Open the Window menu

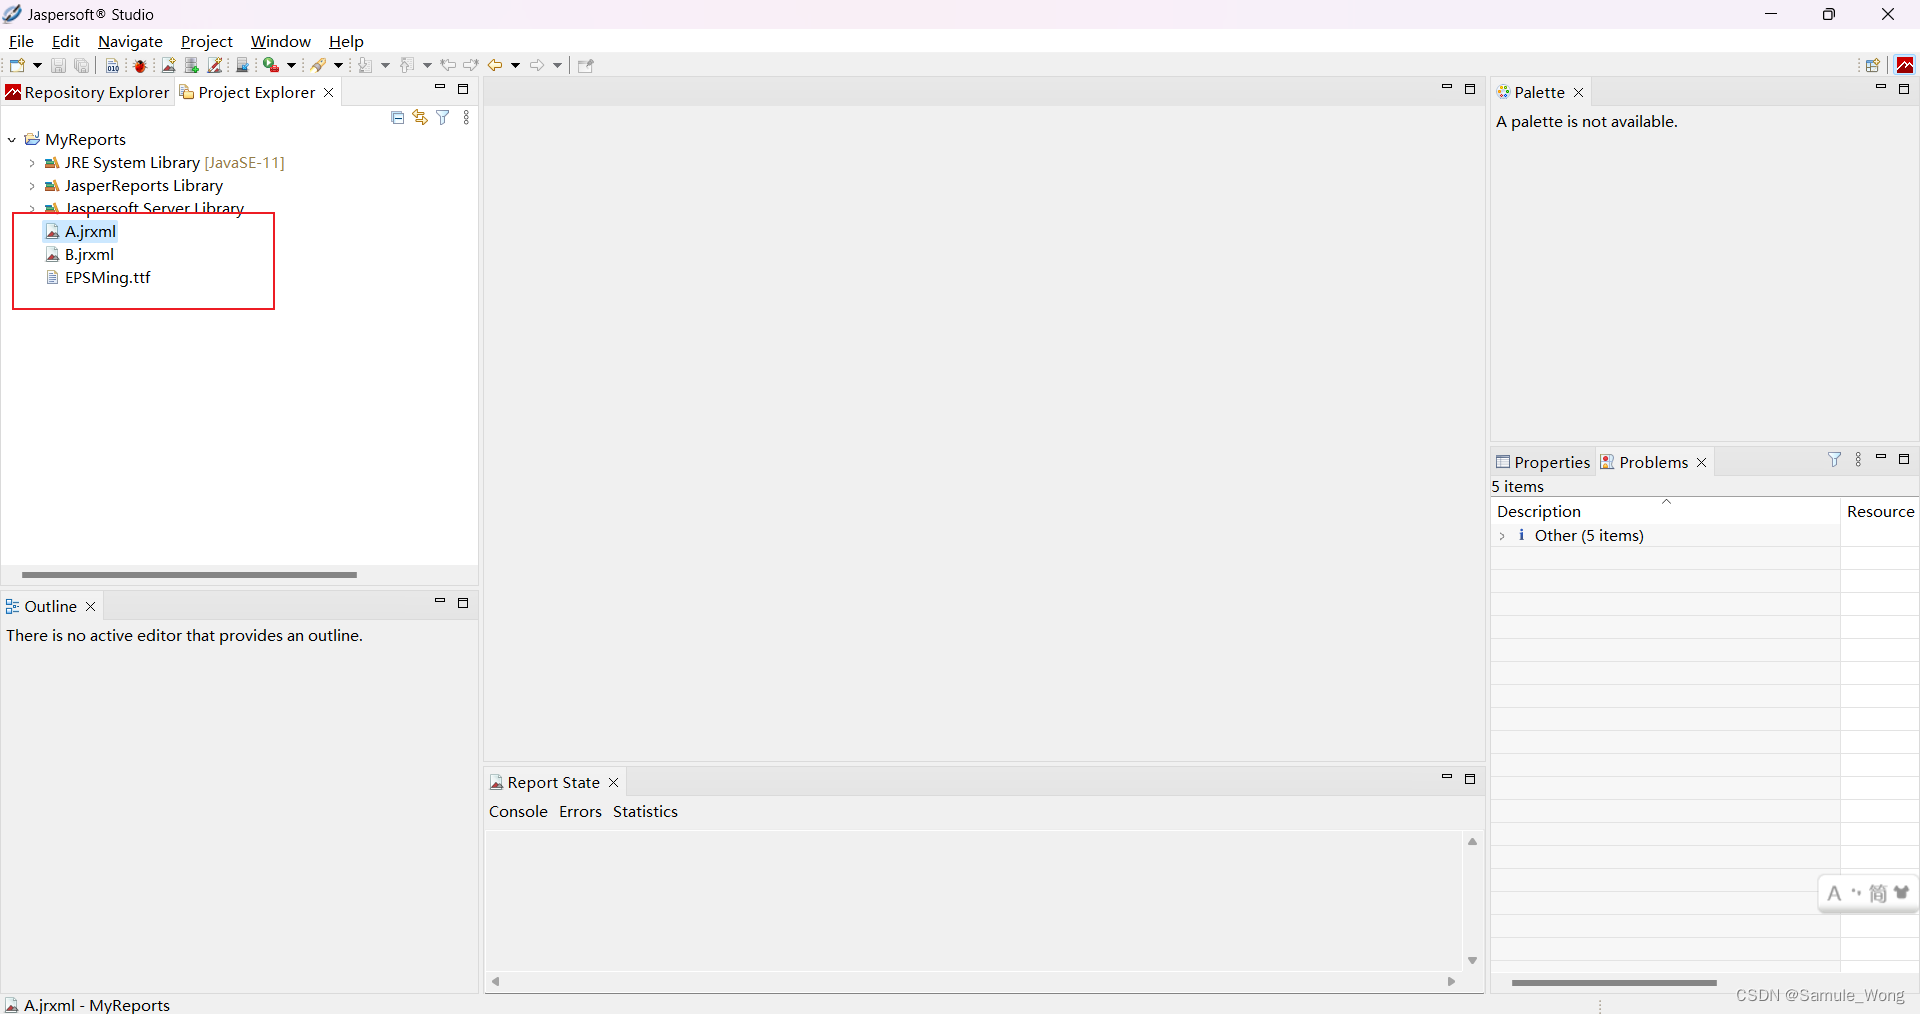click(x=281, y=42)
